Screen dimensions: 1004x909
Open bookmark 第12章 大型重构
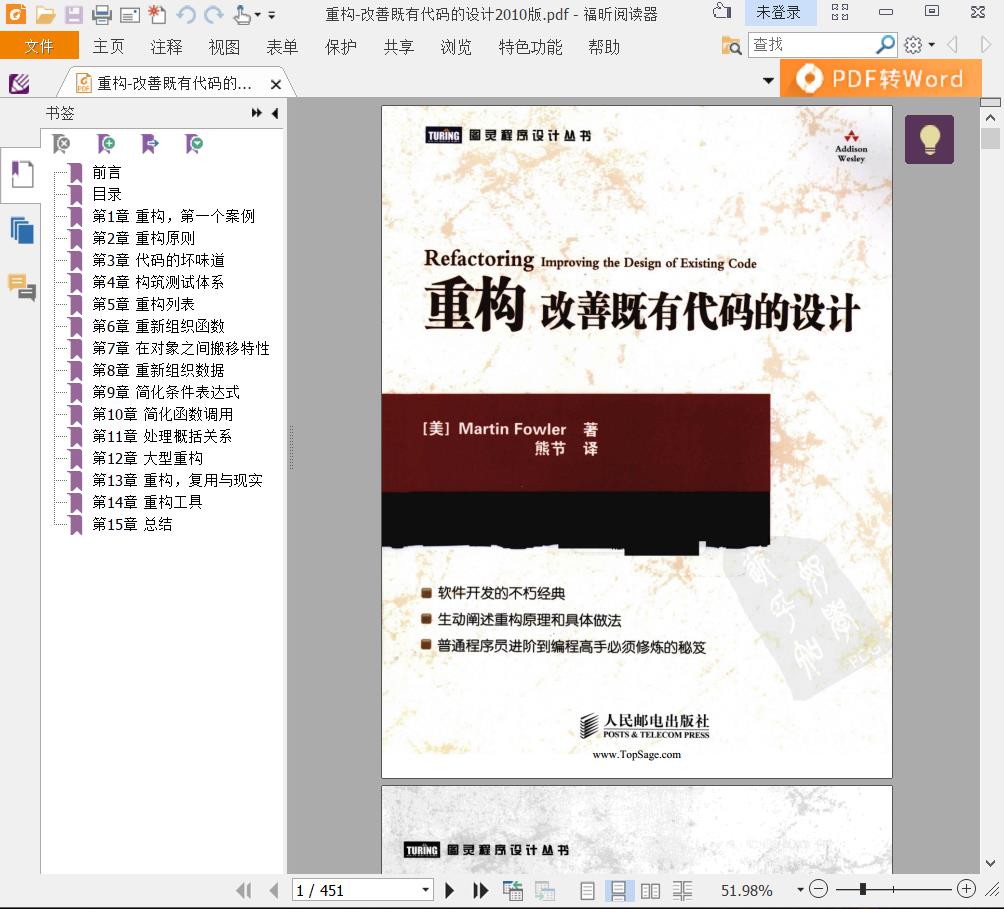pos(147,458)
